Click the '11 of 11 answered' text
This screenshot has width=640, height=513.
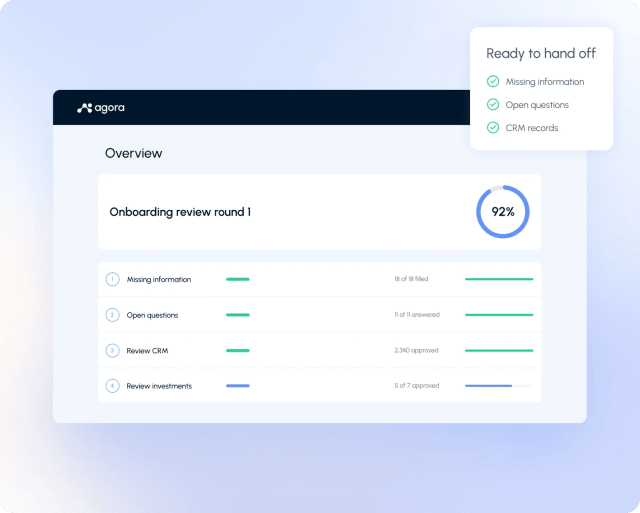pyautogui.click(x=417, y=315)
